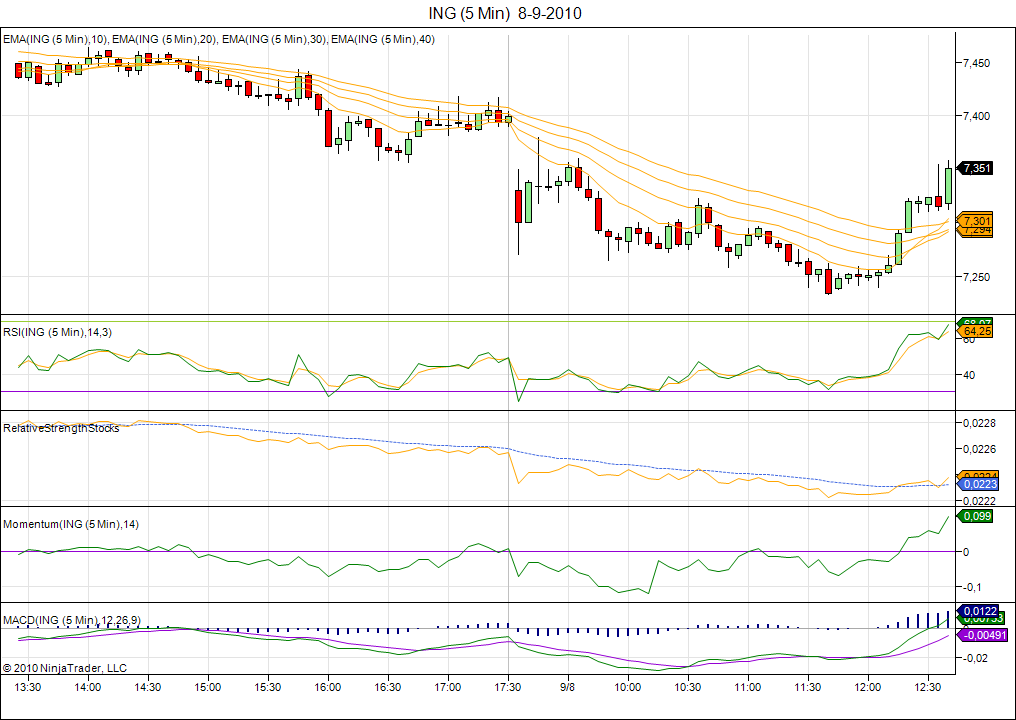
Task: Click the -0,02 MACD axis label
Action: [x=976, y=658]
